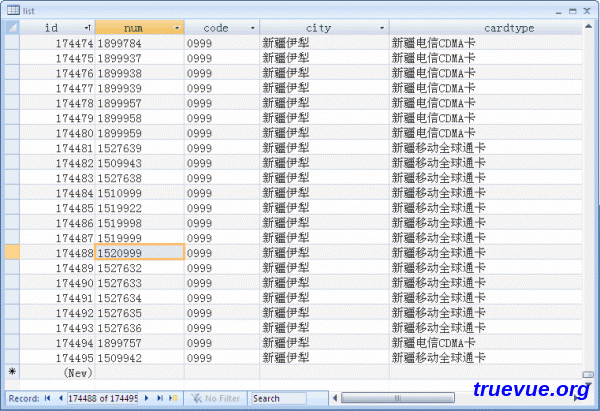Click id cell 174481

click(57, 148)
